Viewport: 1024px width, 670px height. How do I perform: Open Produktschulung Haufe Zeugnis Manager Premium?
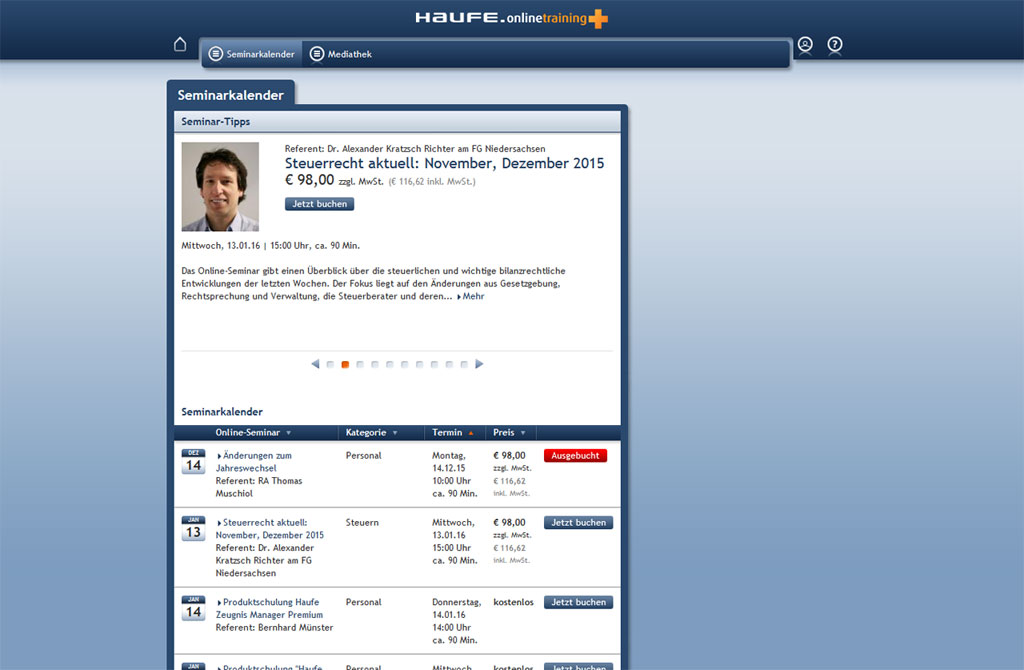coord(269,609)
